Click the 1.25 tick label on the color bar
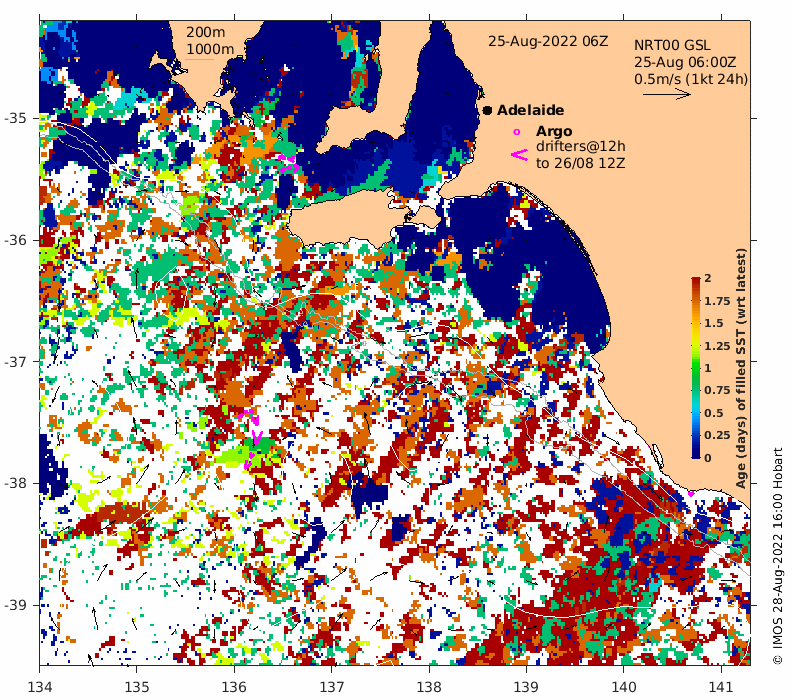This screenshot has height=700, width=792. tap(715, 345)
